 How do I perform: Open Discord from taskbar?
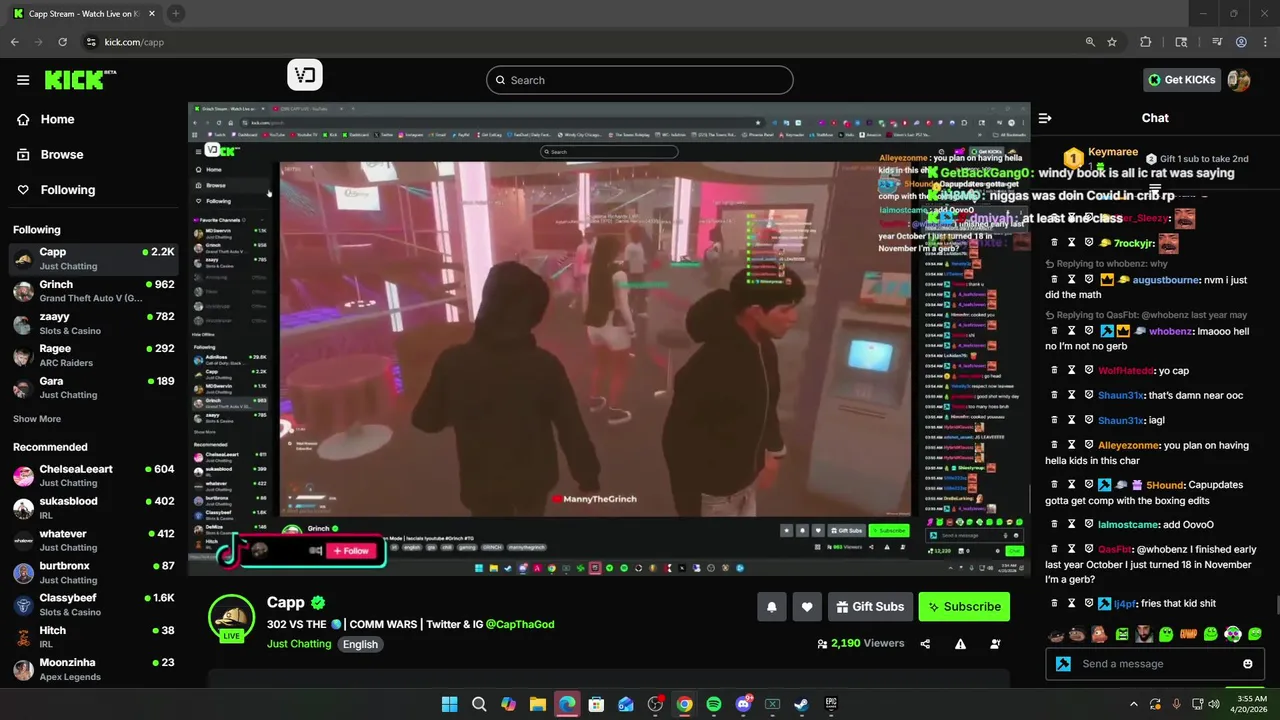point(743,704)
